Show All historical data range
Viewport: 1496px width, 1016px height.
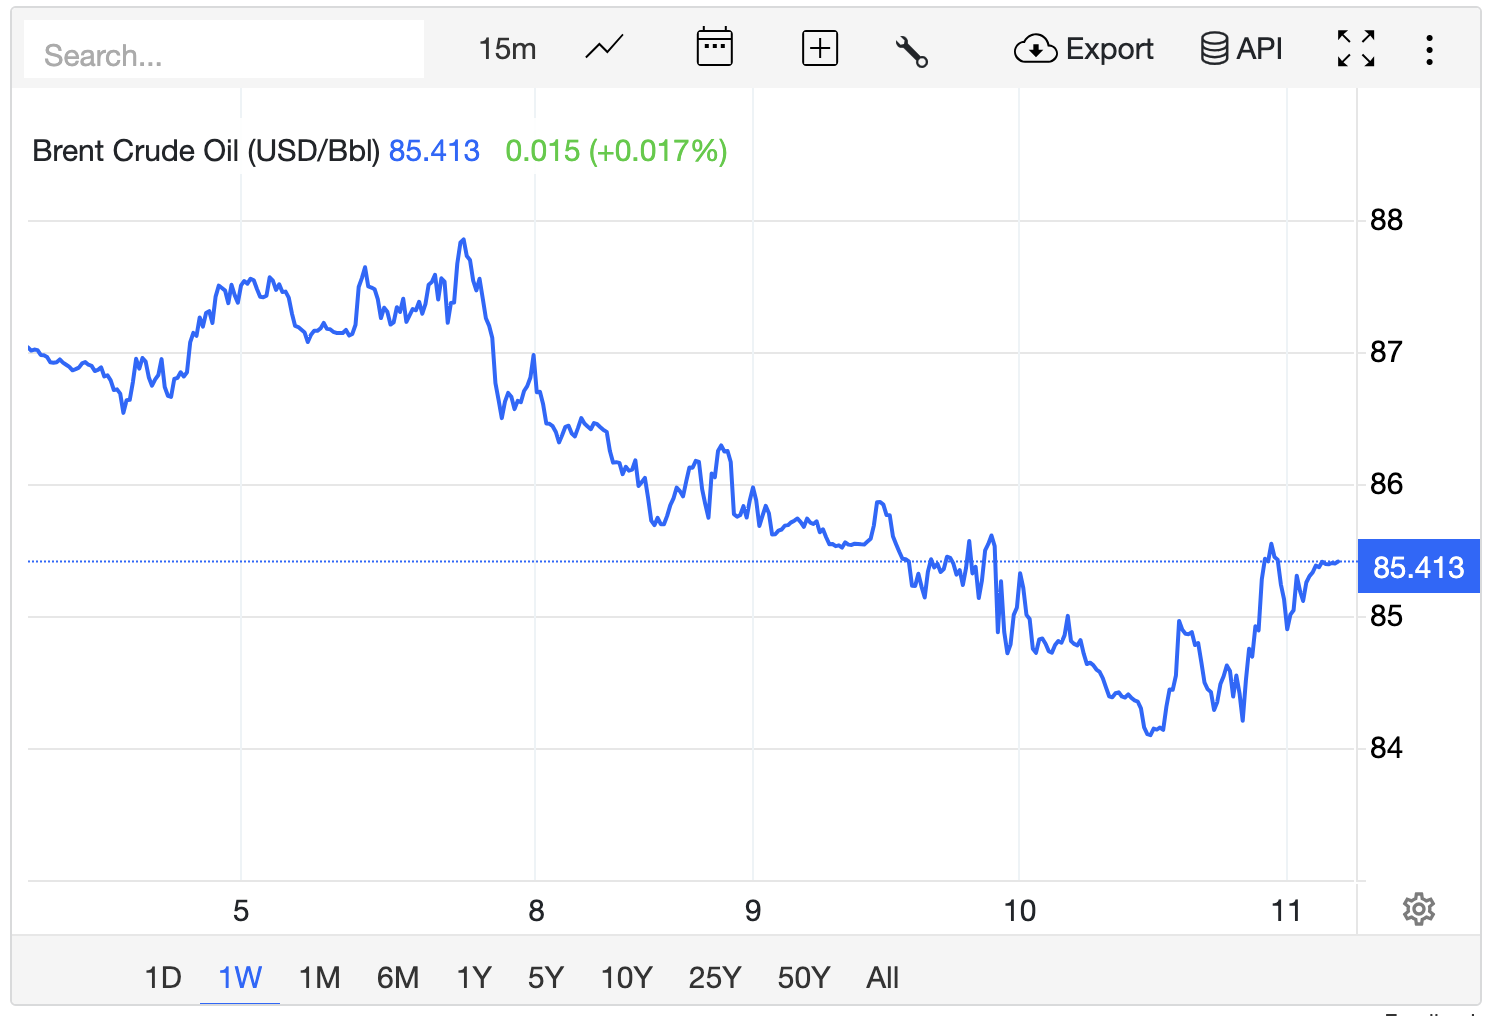882,977
